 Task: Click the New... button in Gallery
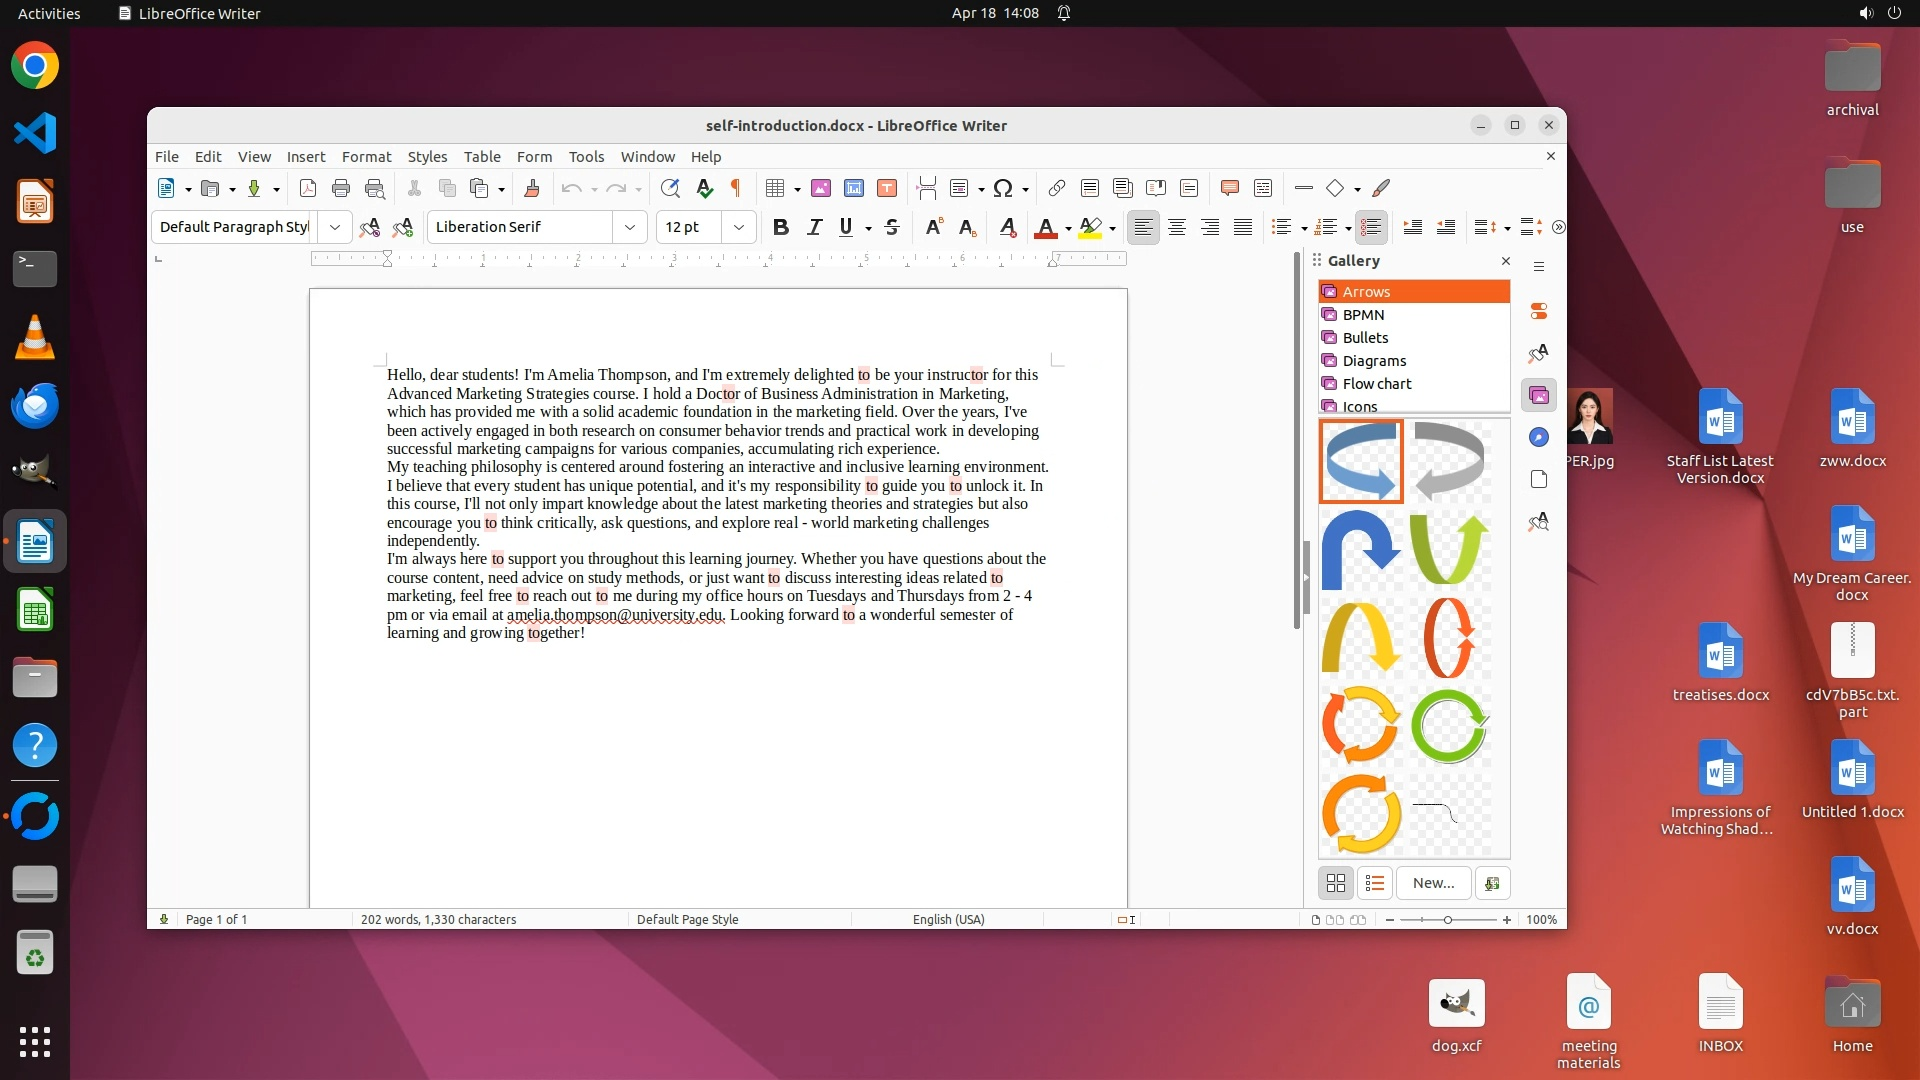1433,883
